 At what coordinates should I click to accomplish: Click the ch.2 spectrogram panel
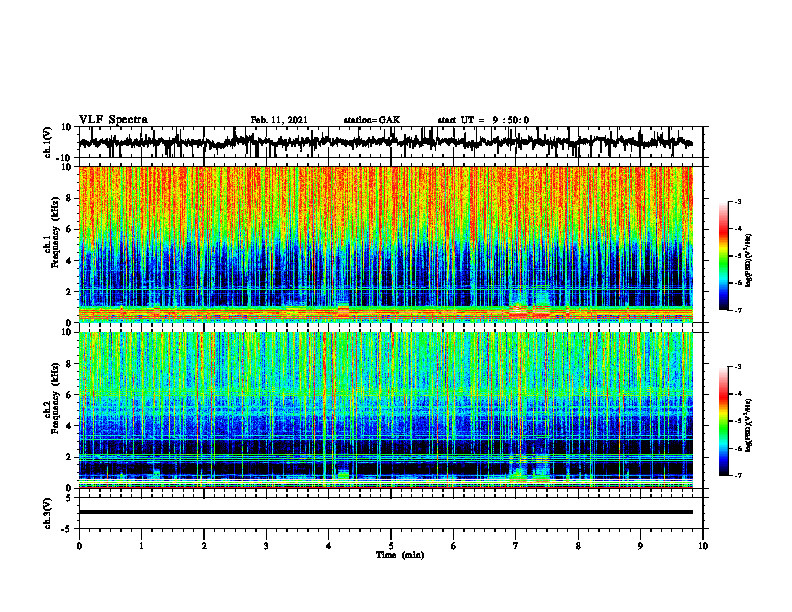[x=385, y=410]
